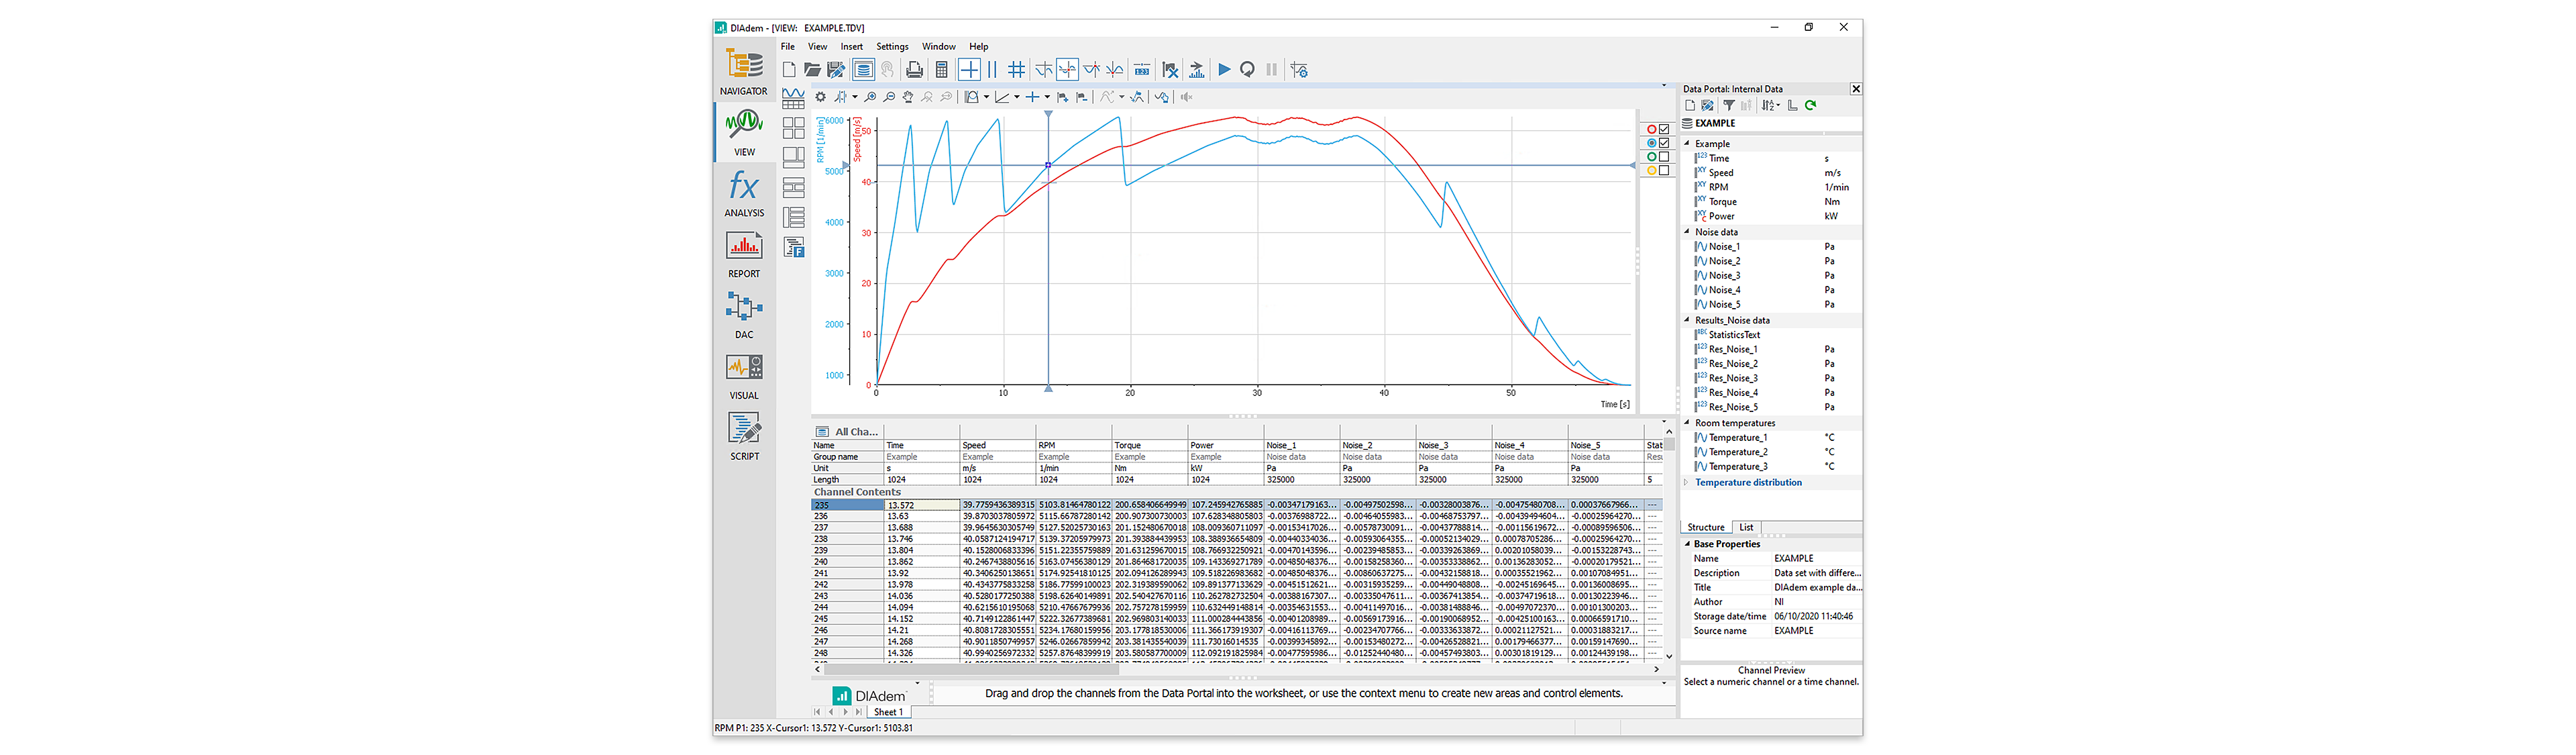Collapse the Noise data group
The height and width of the screenshot is (755, 2576).
(x=1687, y=232)
